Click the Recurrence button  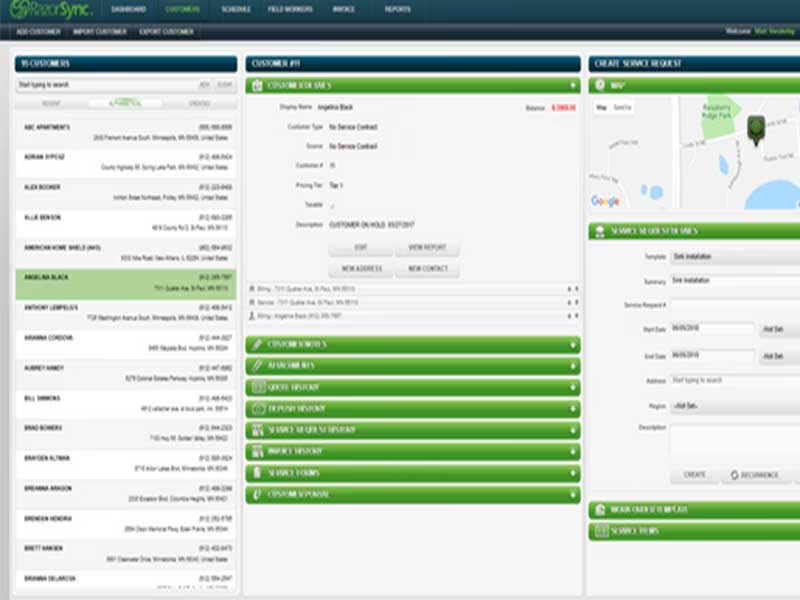[x=754, y=475]
